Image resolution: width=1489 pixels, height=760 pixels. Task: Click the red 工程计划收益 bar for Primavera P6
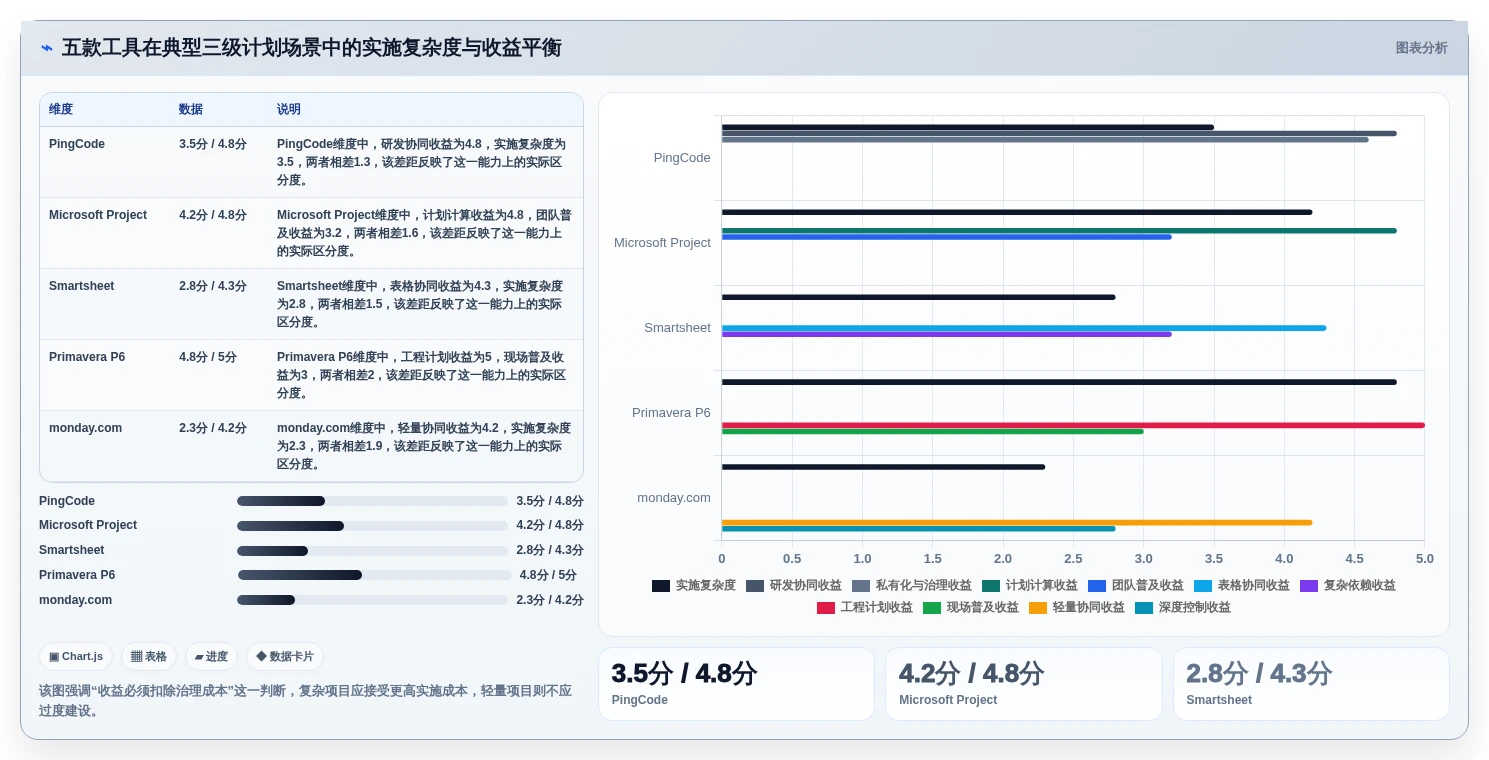(1073, 425)
